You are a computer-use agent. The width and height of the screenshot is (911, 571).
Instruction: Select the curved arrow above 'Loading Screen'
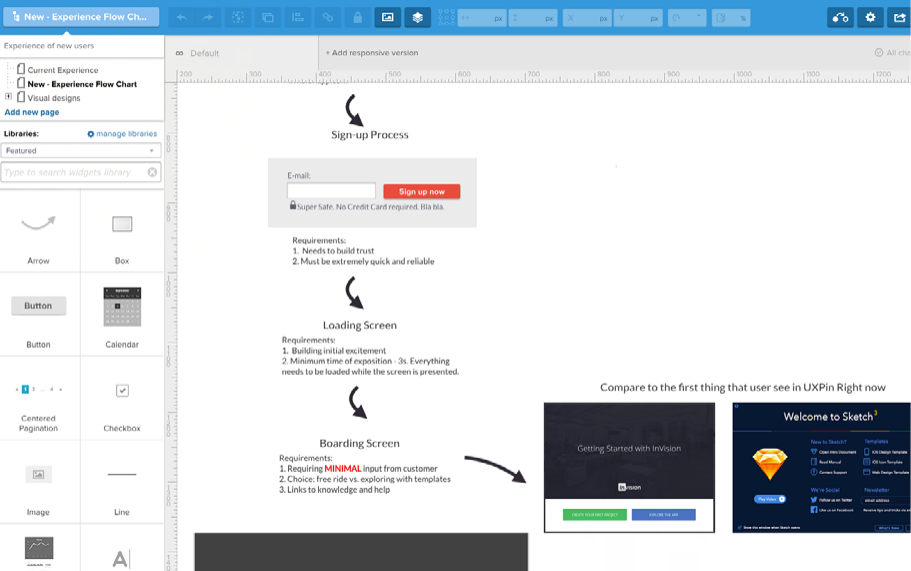354,292
